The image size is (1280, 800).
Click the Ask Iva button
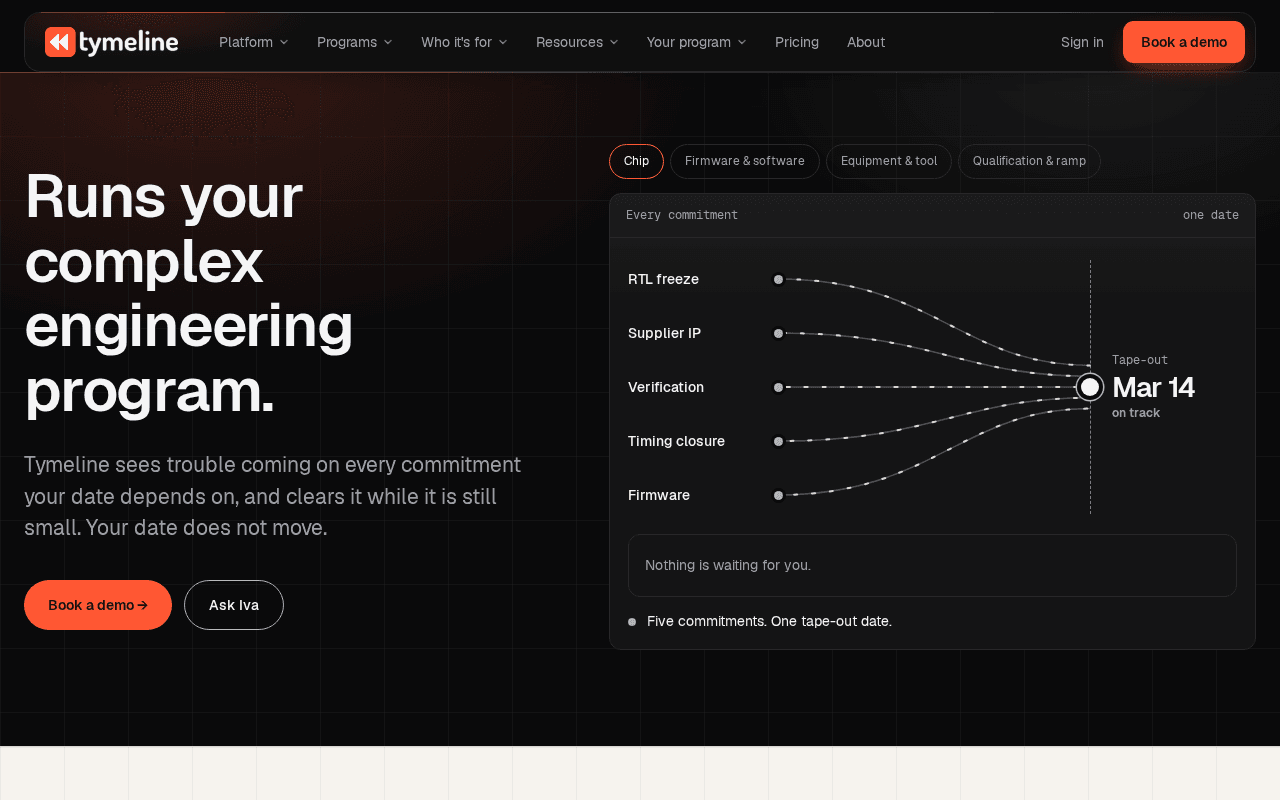click(x=234, y=605)
